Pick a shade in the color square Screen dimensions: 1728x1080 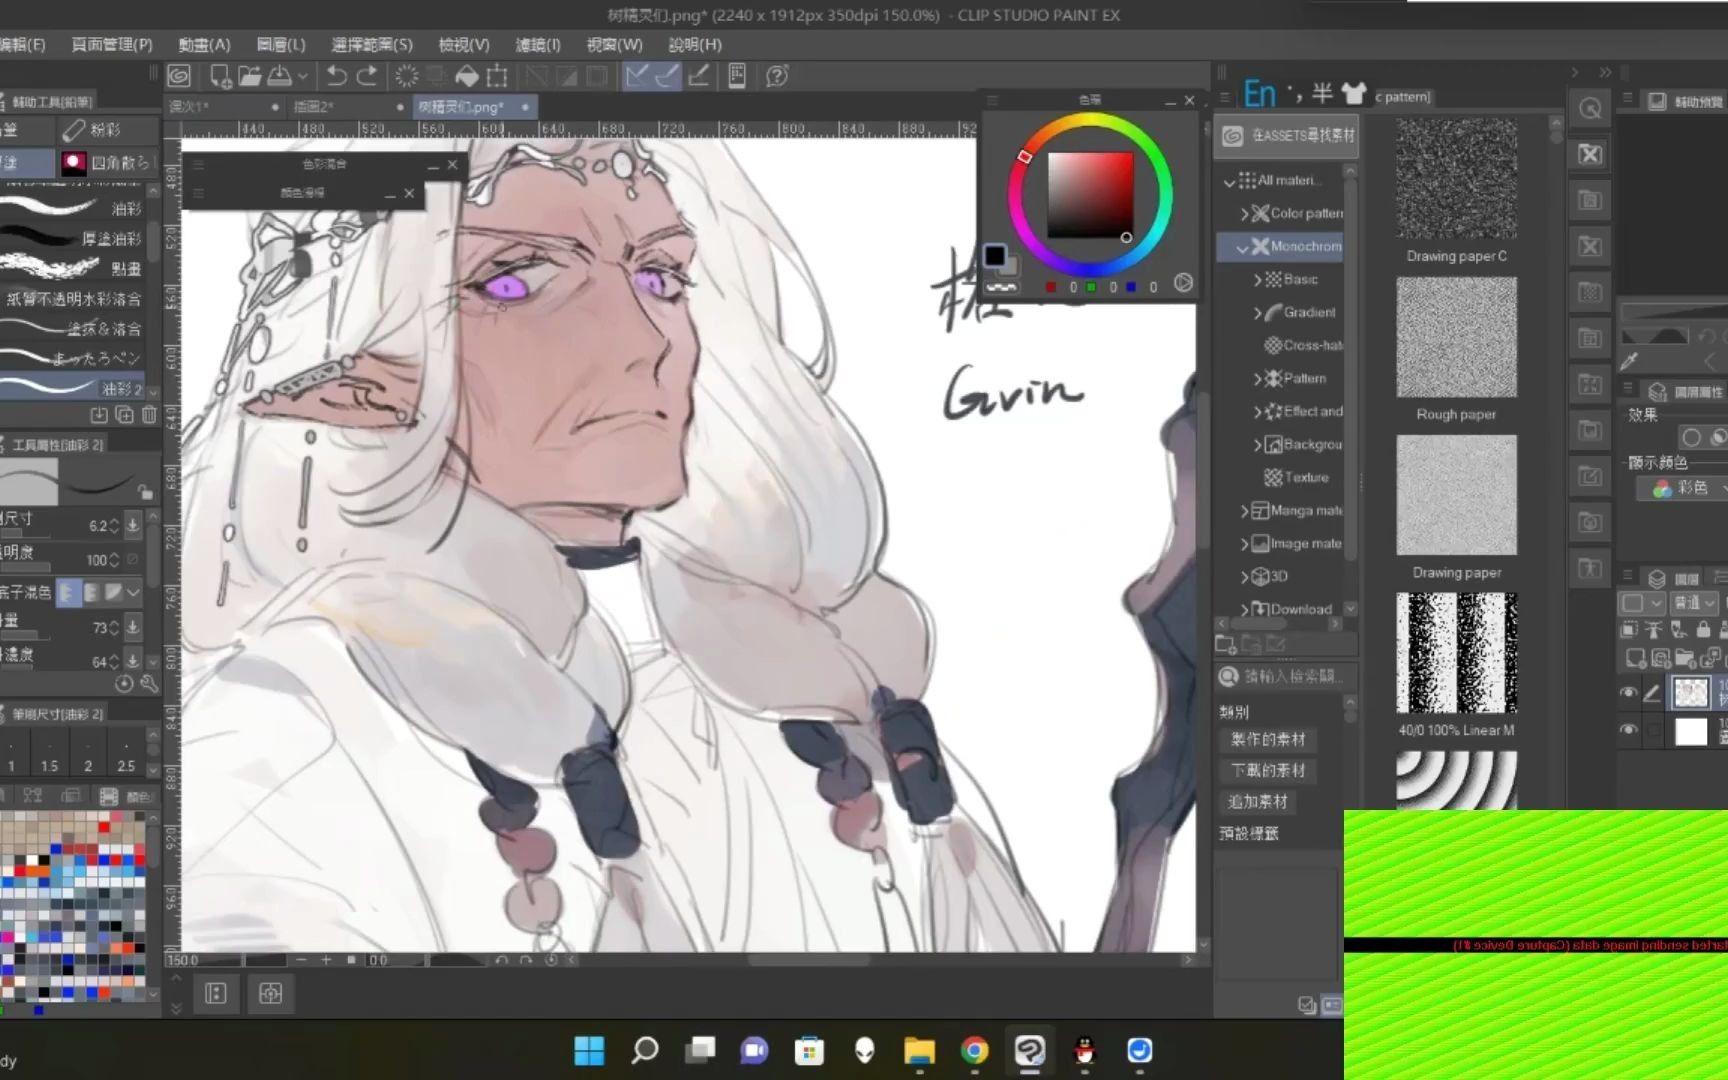tap(1090, 195)
